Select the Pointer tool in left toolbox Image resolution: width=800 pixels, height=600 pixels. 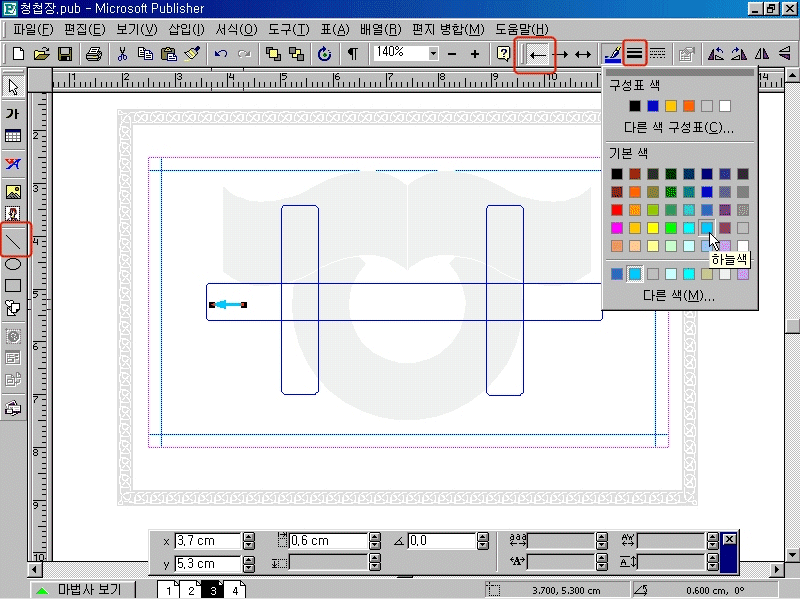tap(13, 87)
